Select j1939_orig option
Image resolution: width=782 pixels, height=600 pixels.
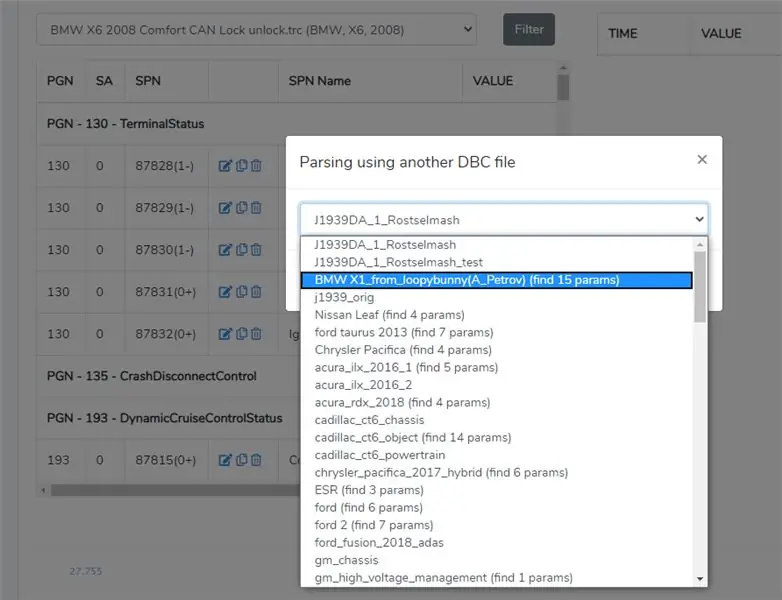tap(496, 297)
